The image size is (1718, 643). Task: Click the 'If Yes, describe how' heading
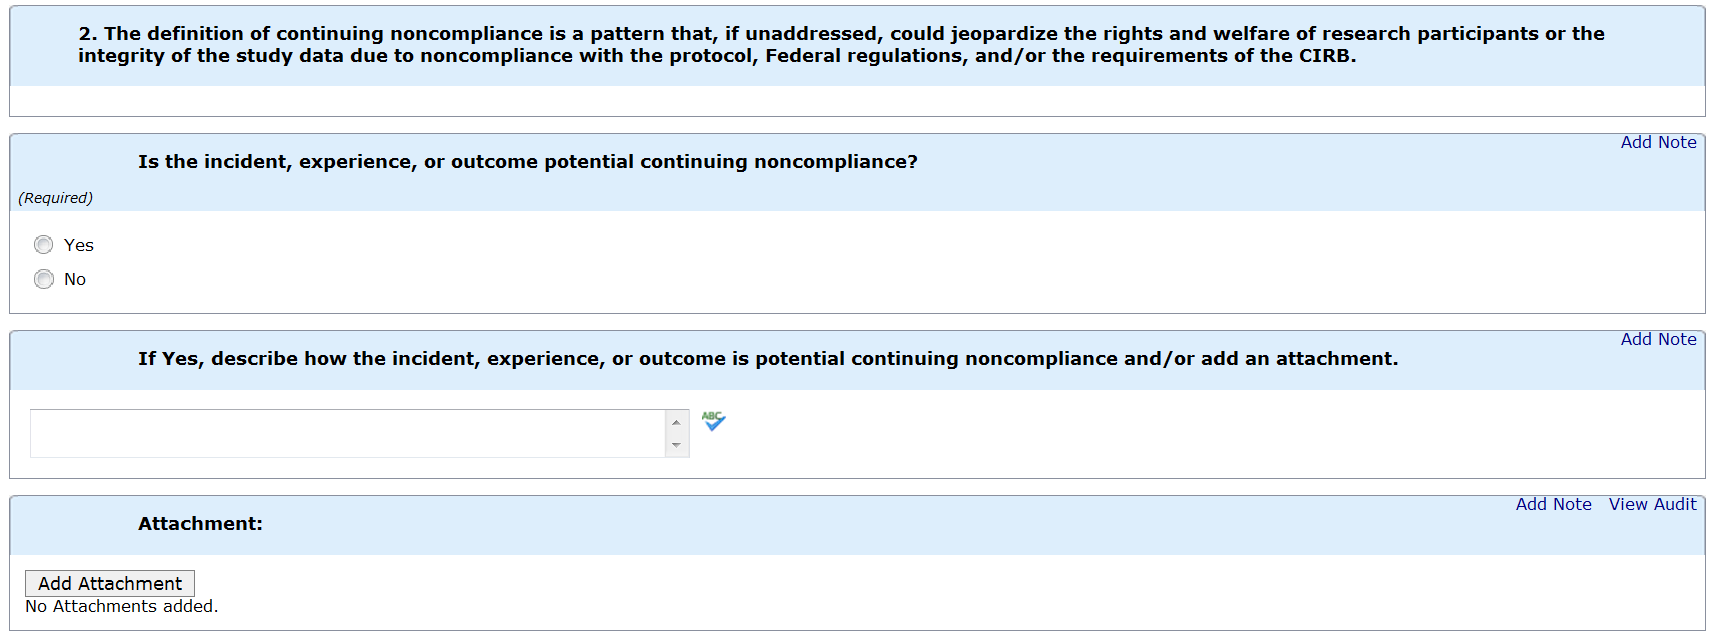point(767,358)
